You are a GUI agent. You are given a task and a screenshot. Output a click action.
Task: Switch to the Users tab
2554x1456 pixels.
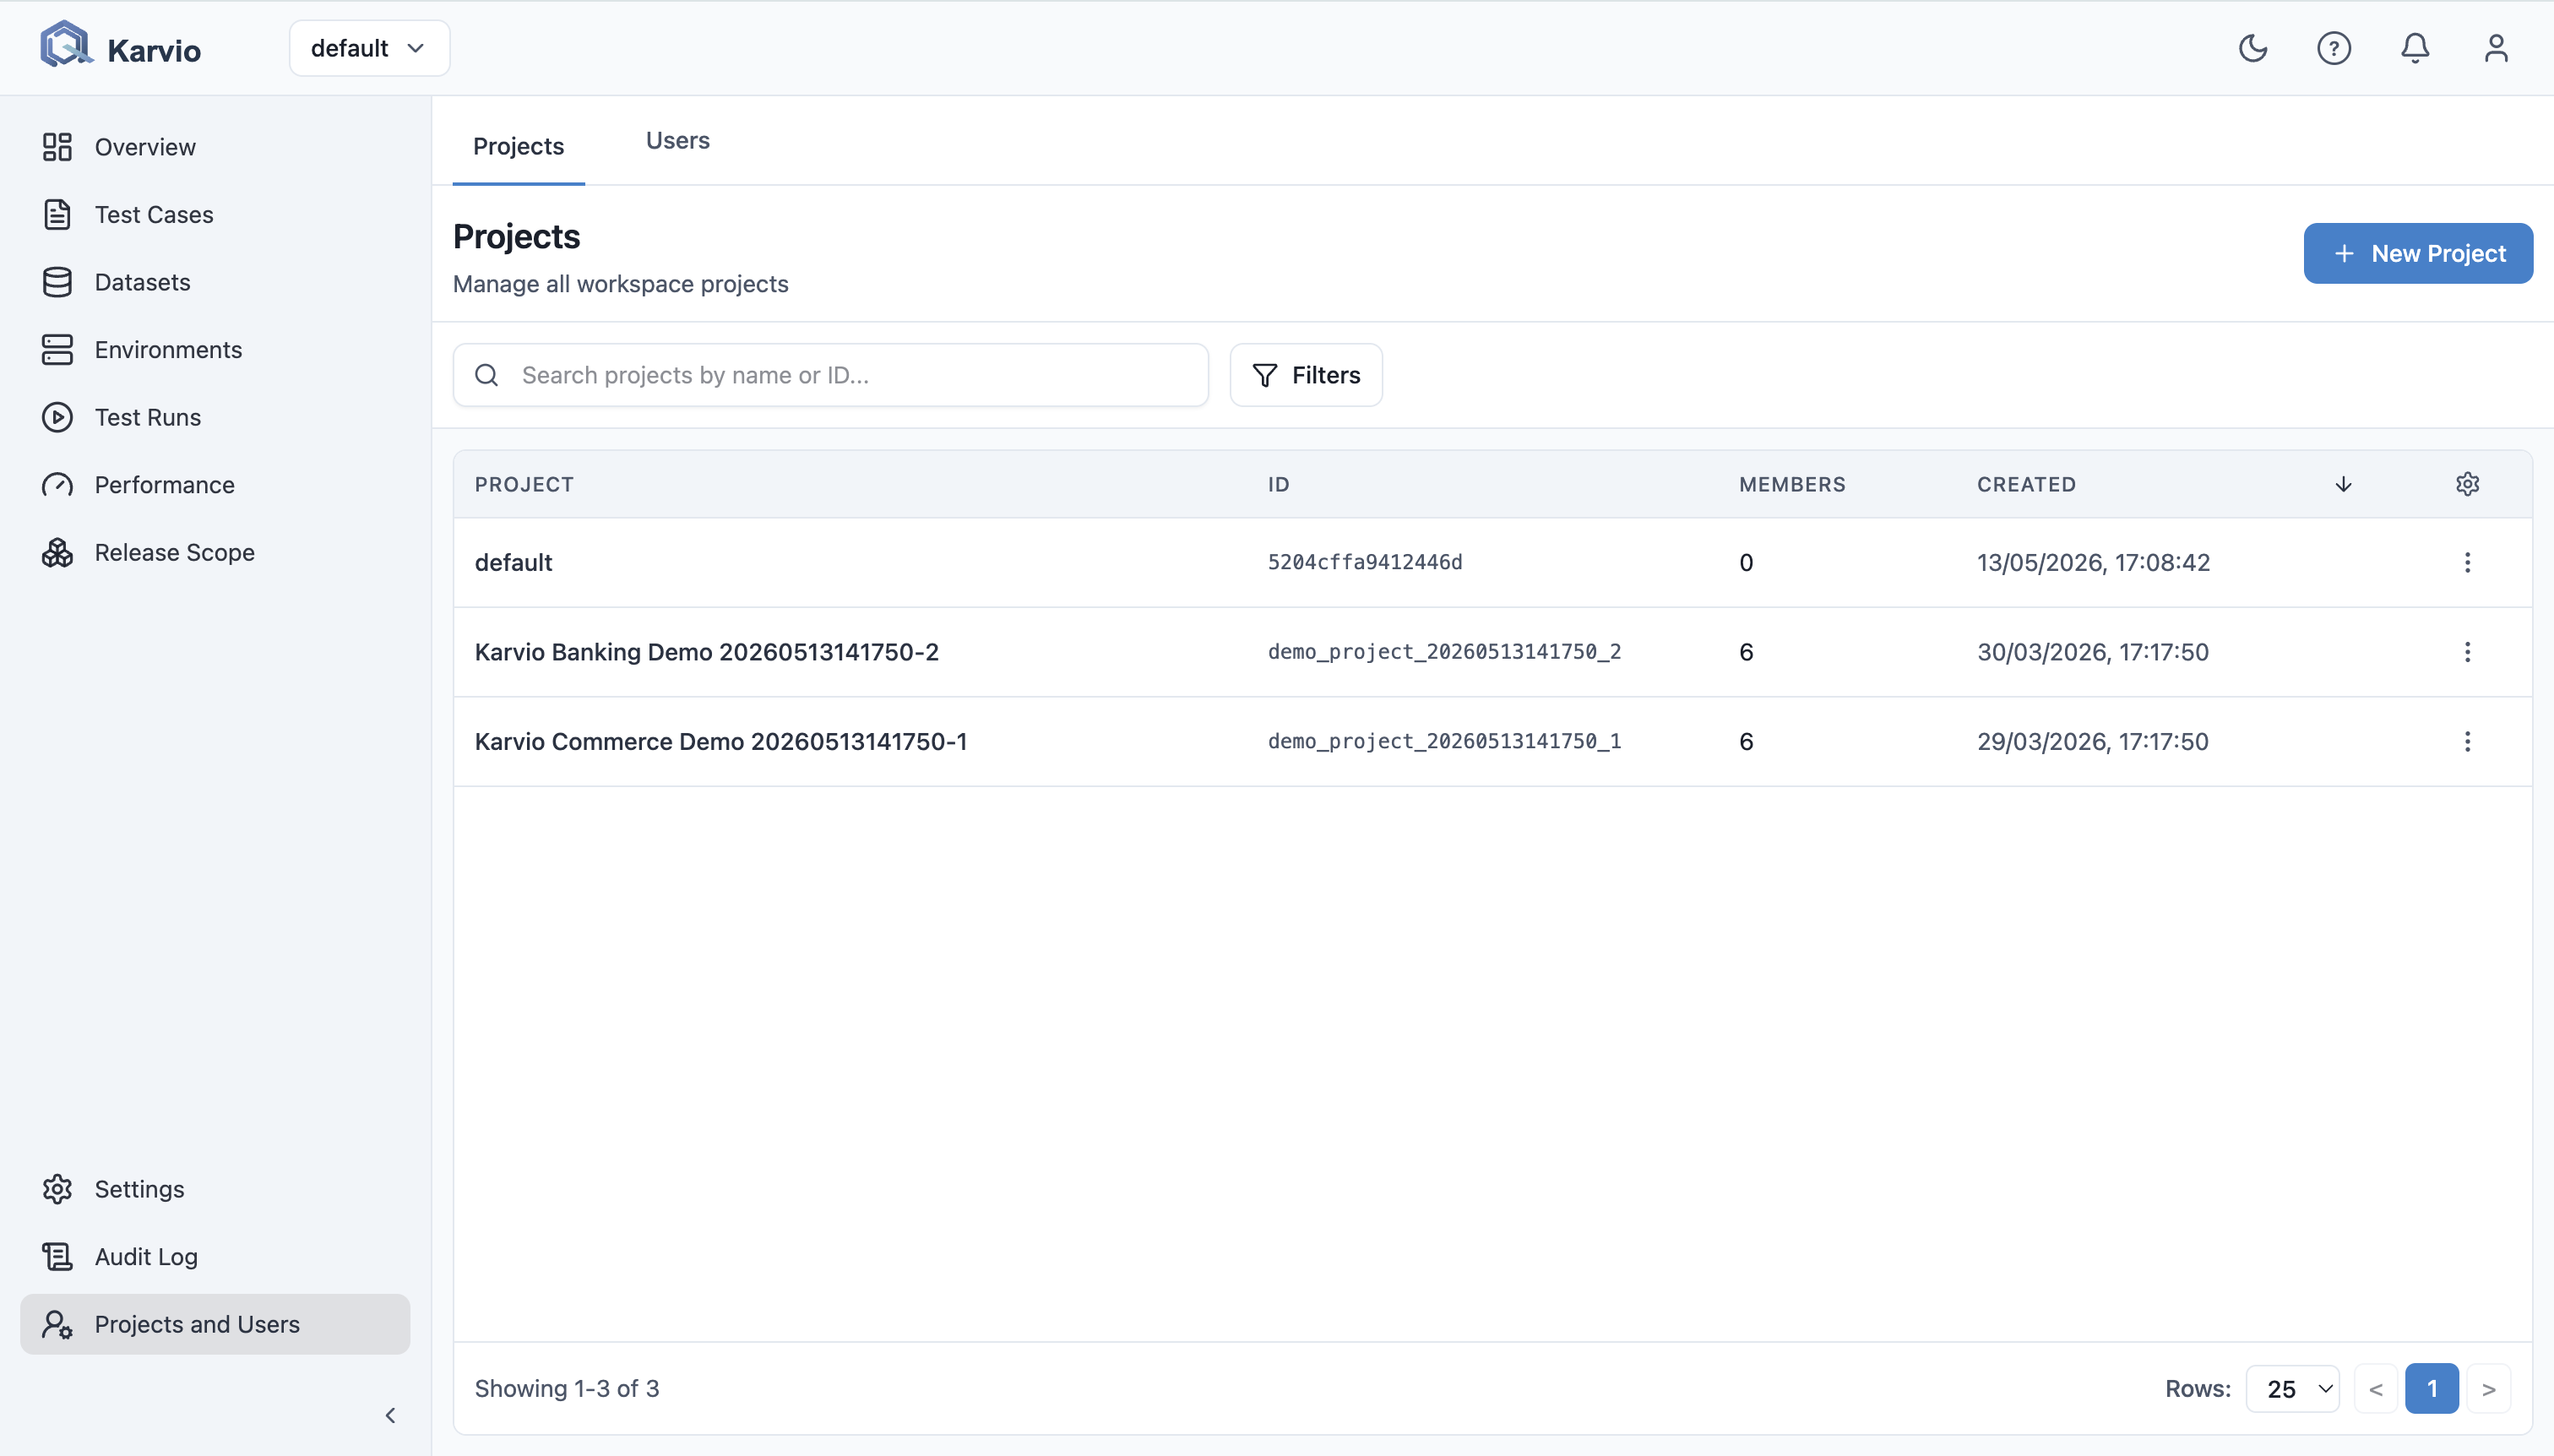click(x=677, y=140)
